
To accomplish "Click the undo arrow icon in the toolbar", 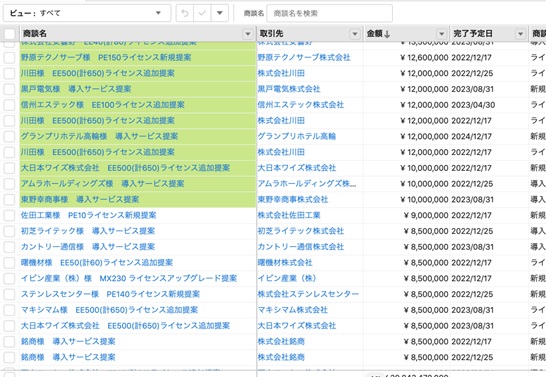I will (185, 13).
